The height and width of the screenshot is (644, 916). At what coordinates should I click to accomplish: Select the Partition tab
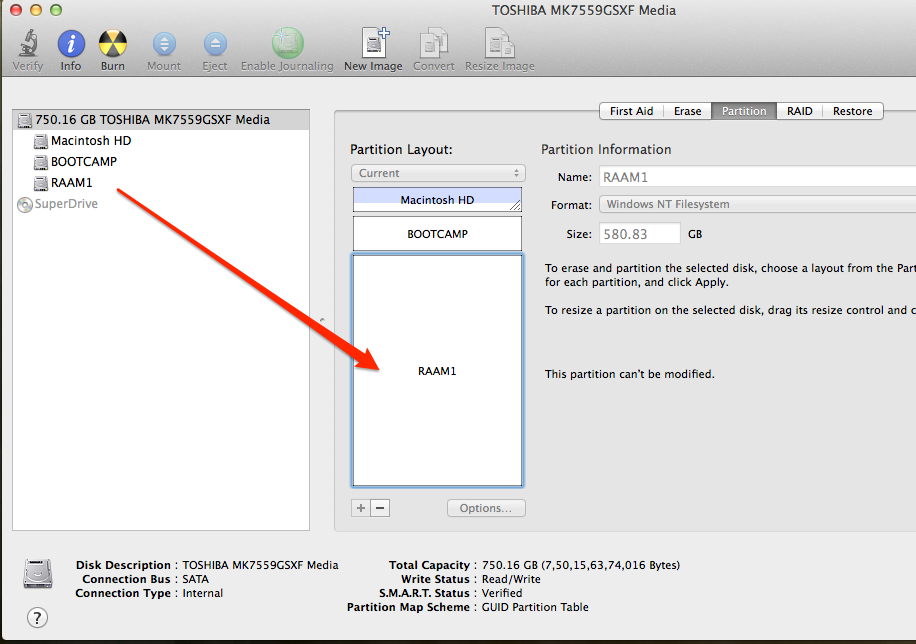coord(744,111)
